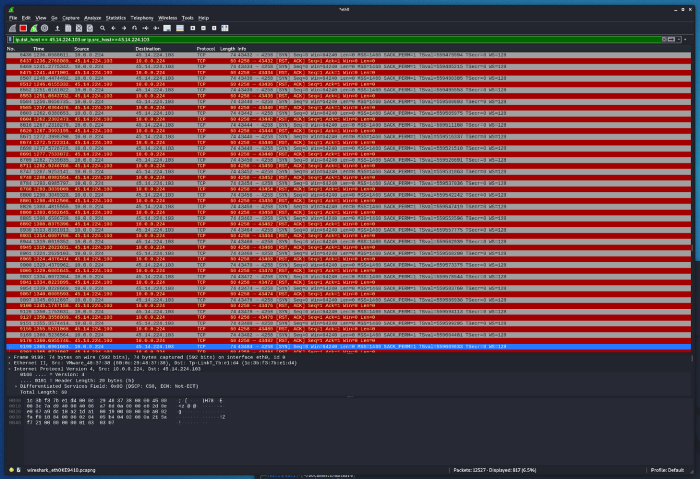The height and width of the screenshot is (479, 700).
Task: Stop the running capture with red square
Action: 23,28
